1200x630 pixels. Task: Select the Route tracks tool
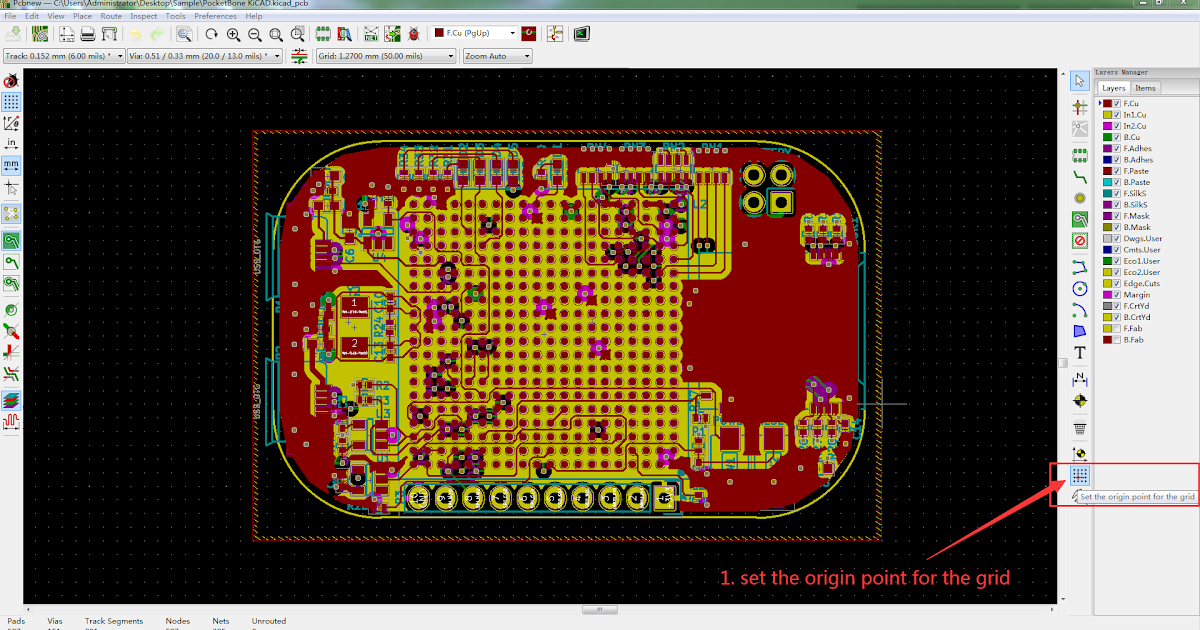1079,176
